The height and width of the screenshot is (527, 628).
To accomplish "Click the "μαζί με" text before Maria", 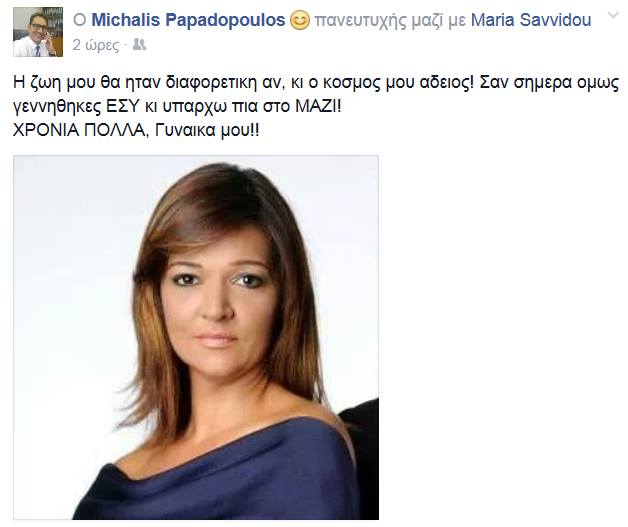I will [439, 21].
